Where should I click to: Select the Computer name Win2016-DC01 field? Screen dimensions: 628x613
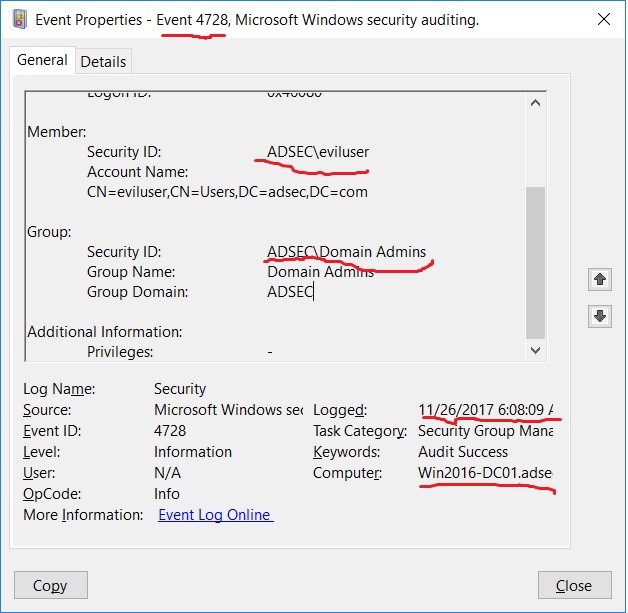pos(486,472)
